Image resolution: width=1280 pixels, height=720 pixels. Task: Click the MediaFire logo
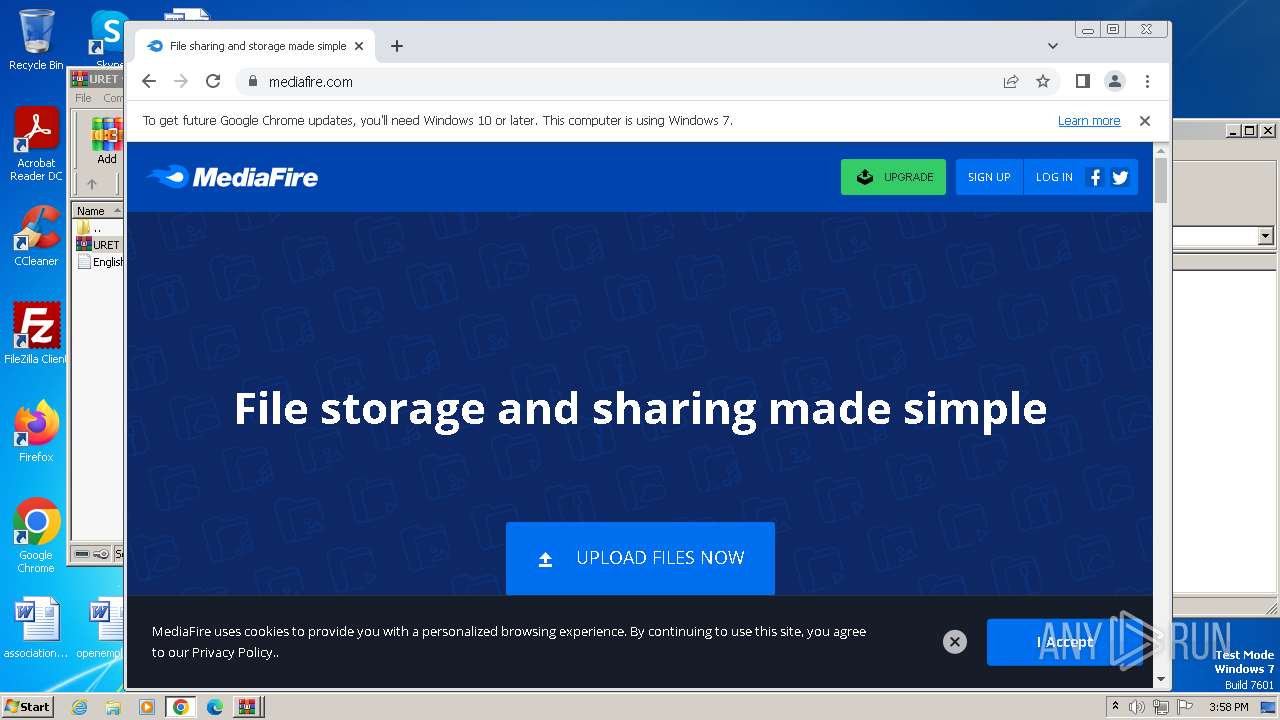pos(232,177)
